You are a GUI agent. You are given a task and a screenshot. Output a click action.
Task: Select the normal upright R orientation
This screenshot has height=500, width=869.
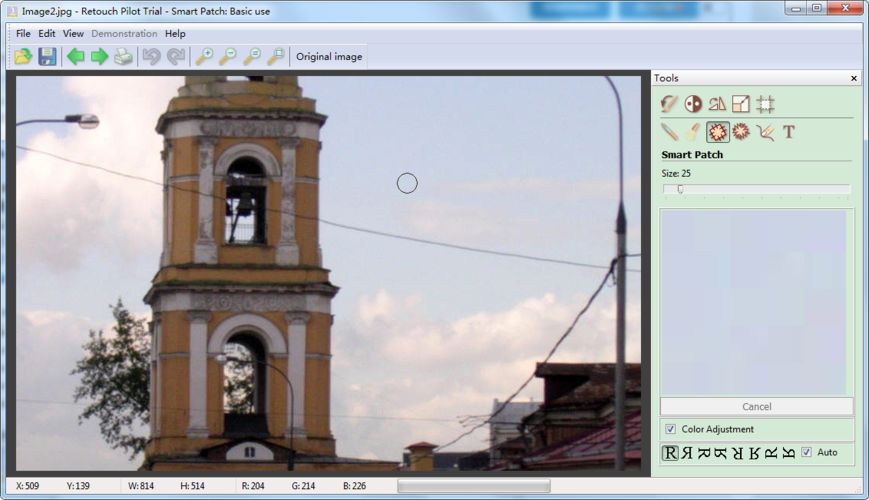(670, 453)
